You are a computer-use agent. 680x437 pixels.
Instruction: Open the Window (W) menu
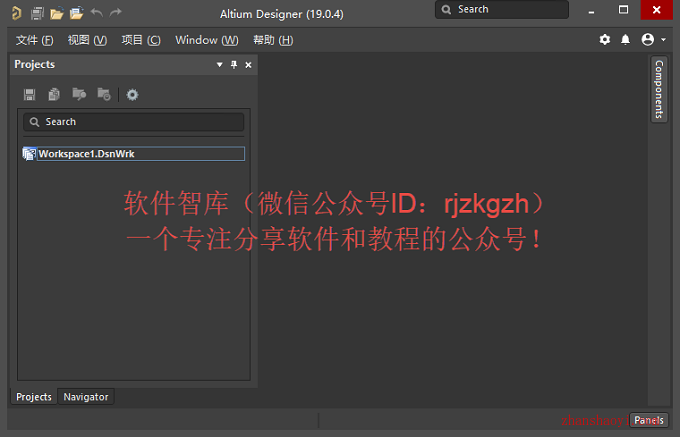(x=207, y=40)
